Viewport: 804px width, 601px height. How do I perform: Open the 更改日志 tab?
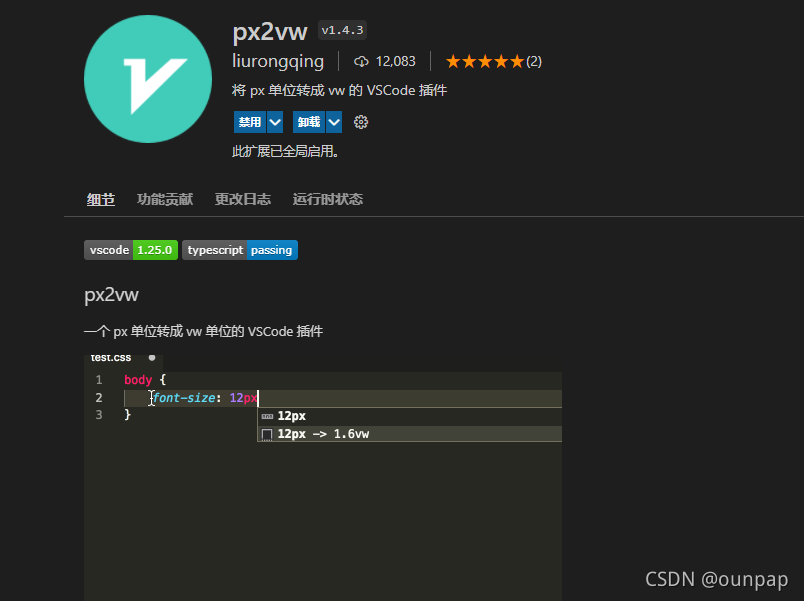click(242, 199)
